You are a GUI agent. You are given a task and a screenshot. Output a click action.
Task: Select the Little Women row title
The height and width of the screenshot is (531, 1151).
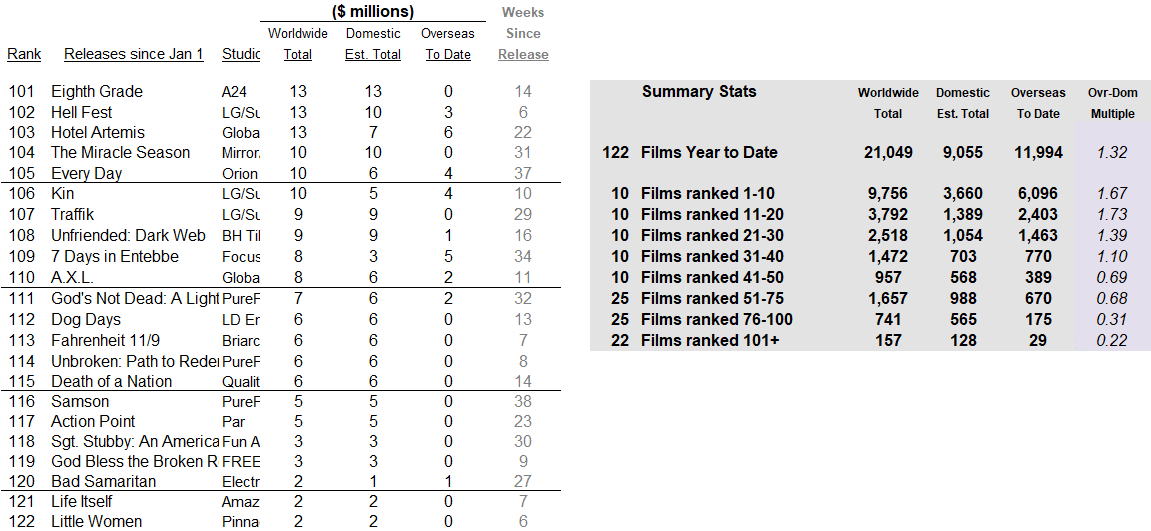[x=96, y=521]
